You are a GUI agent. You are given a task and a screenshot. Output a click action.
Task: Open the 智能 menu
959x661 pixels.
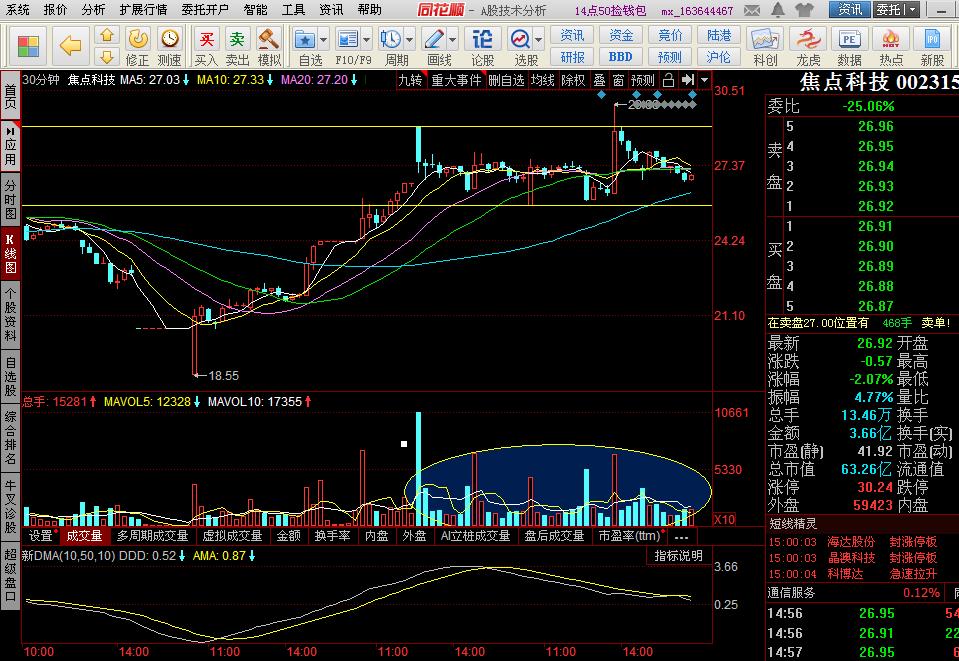[x=255, y=10]
